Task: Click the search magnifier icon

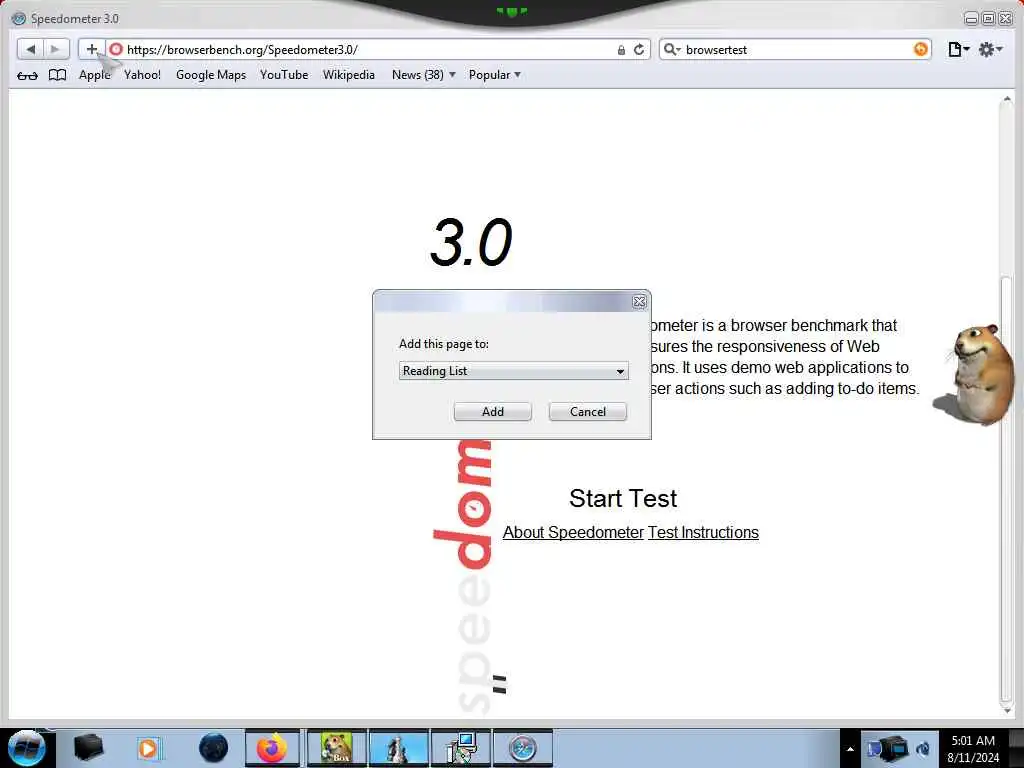Action: [x=671, y=49]
